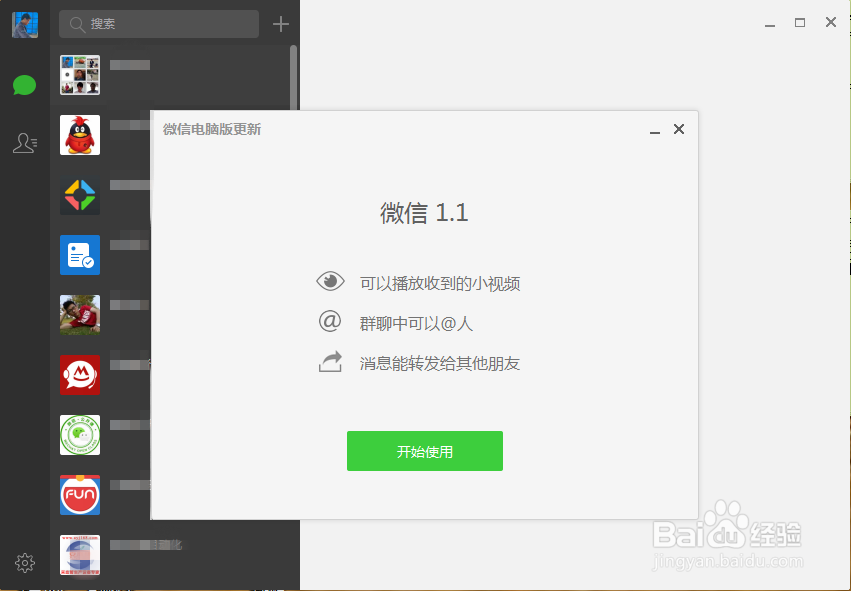
Task: Open the QQ penguin avatar conversation
Action: point(79,135)
